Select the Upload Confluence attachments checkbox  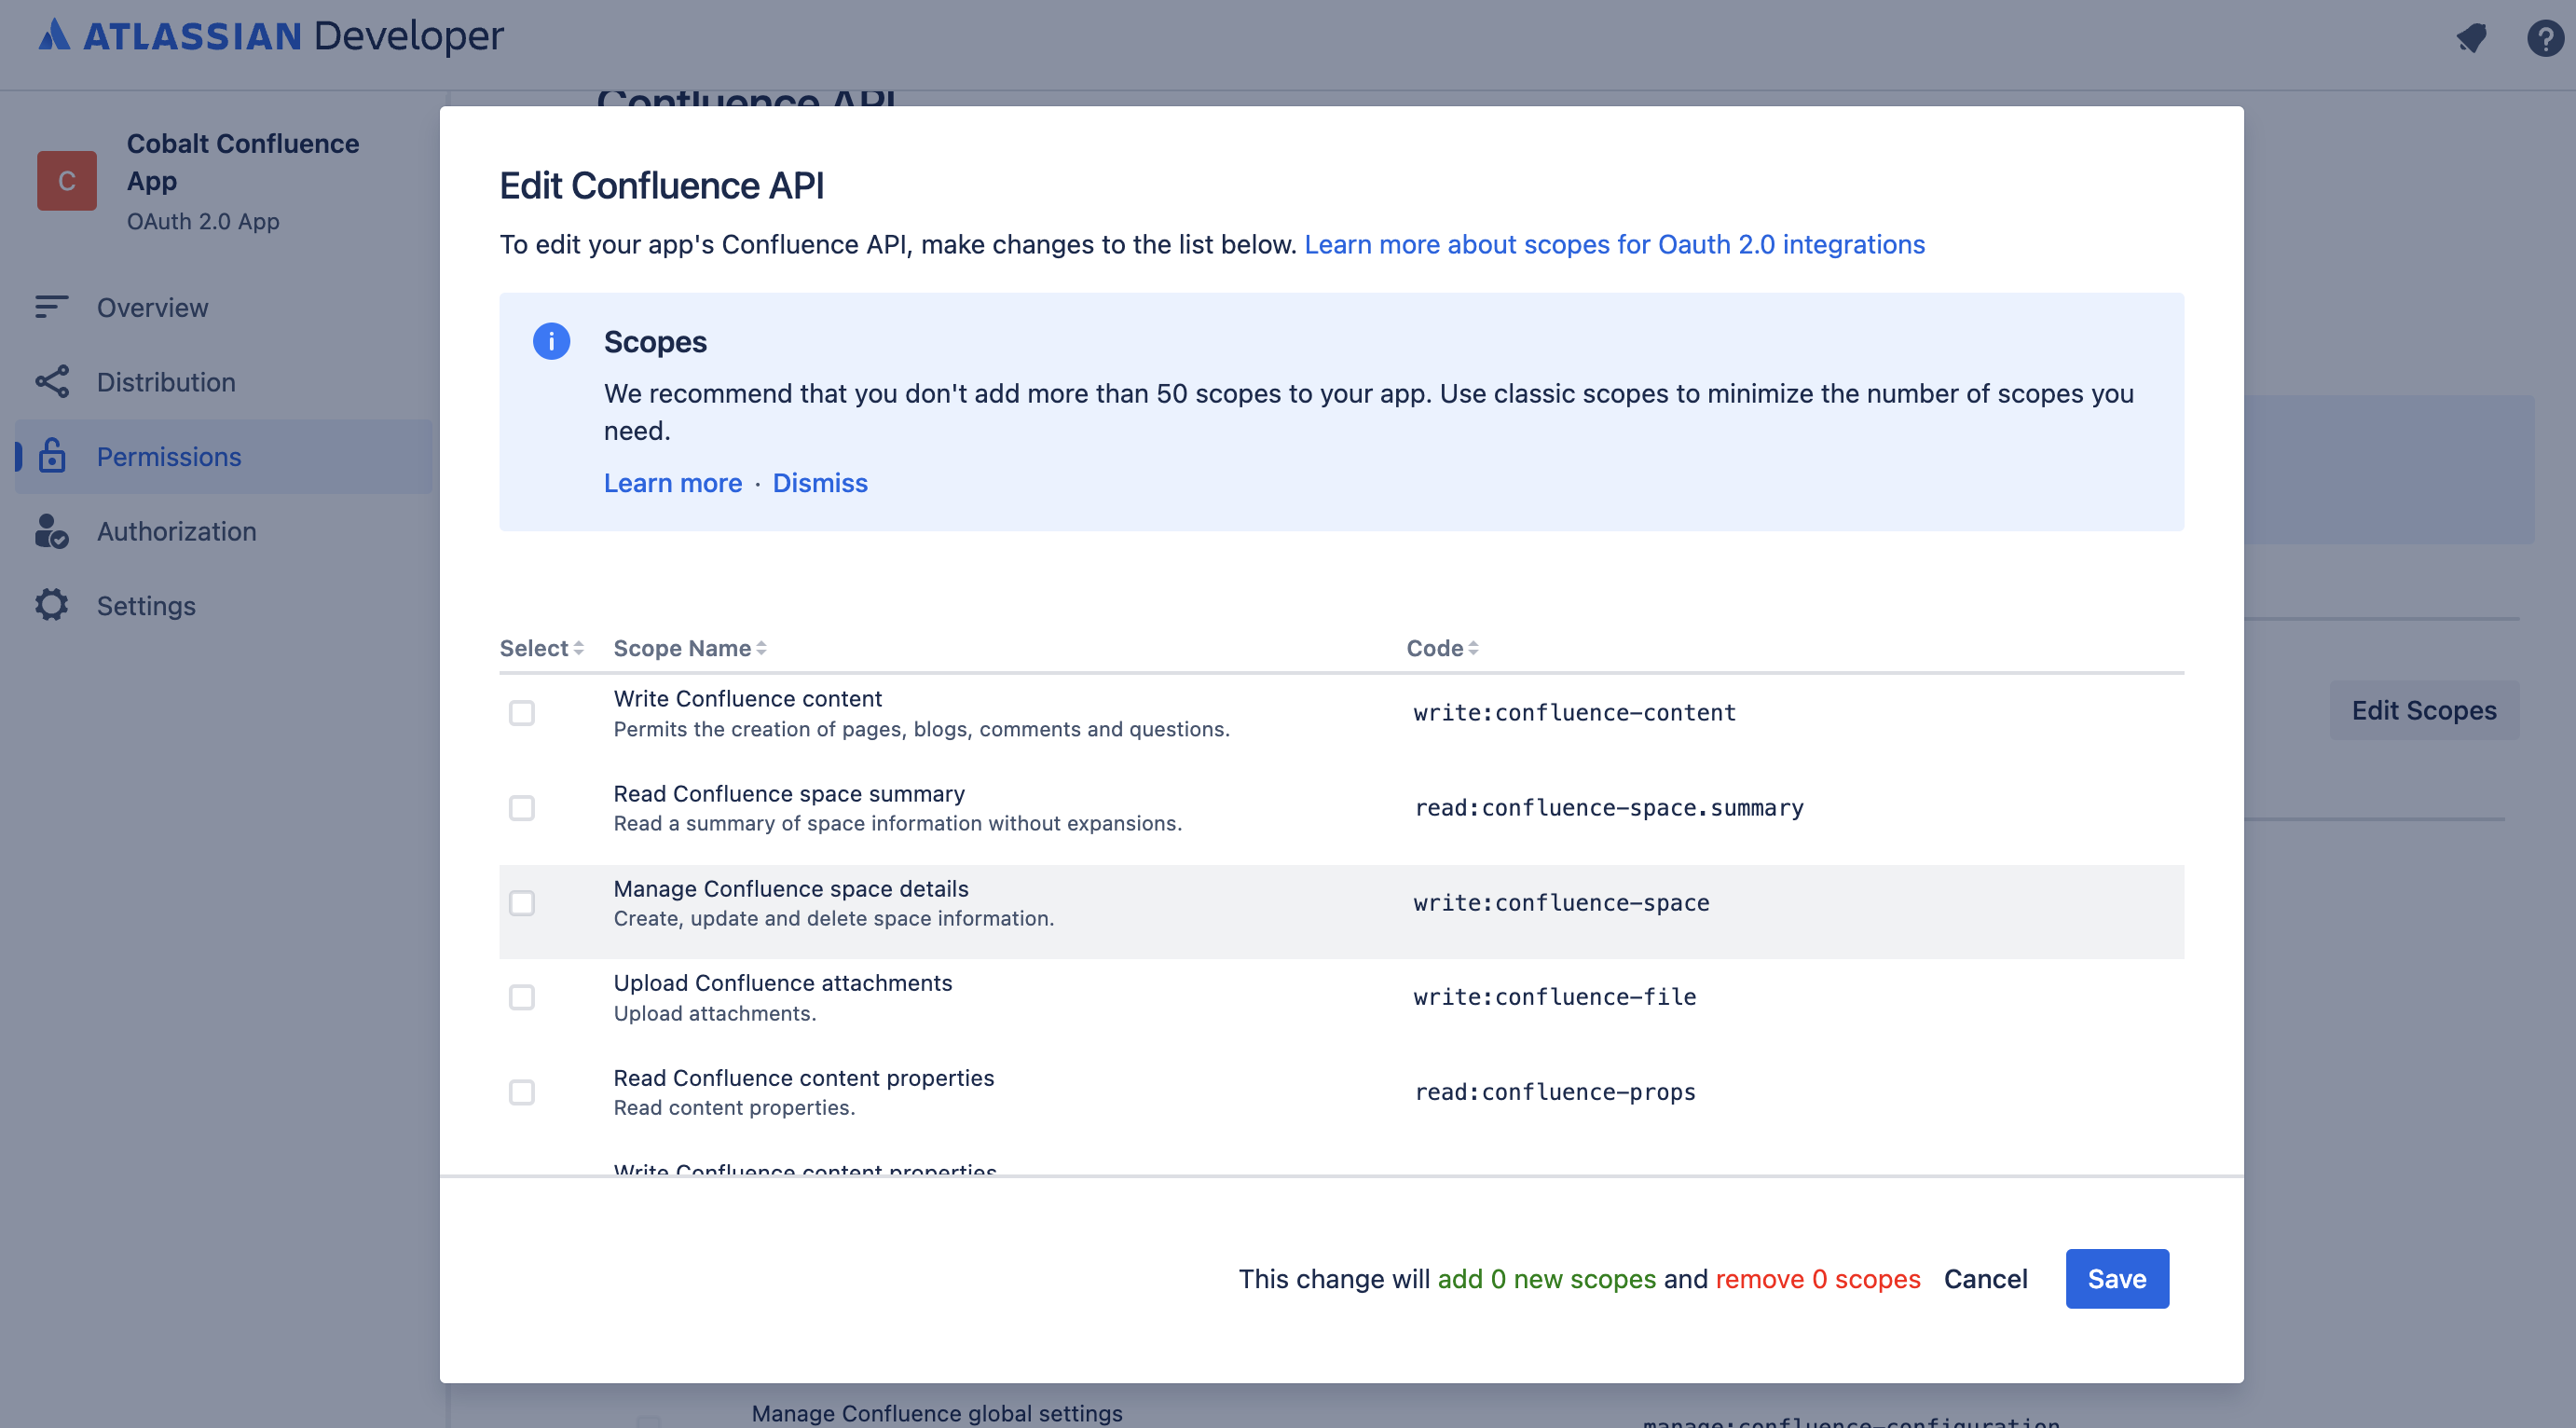pos(522,997)
